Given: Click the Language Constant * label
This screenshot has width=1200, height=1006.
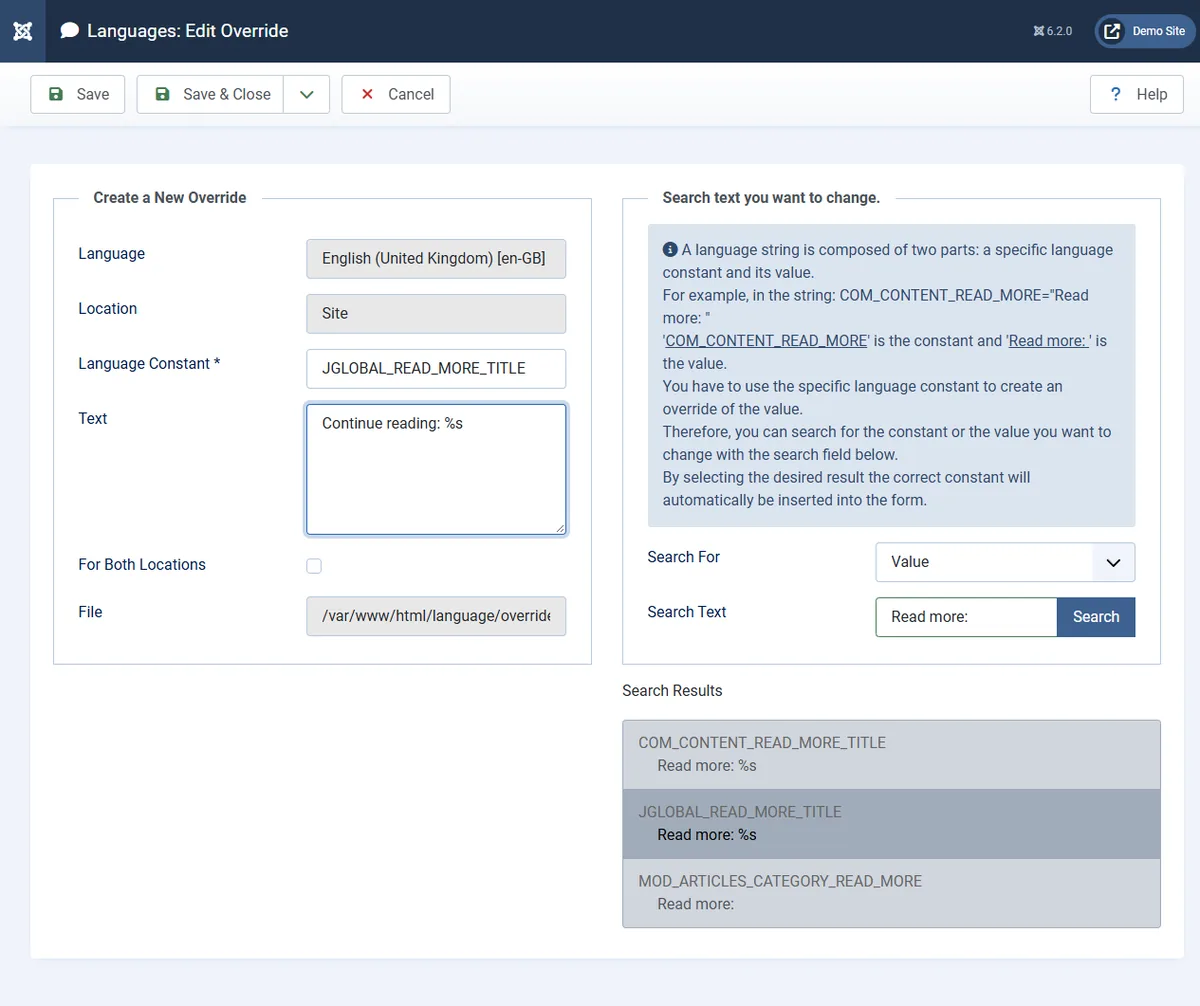Looking at the screenshot, I should [x=150, y=364].
